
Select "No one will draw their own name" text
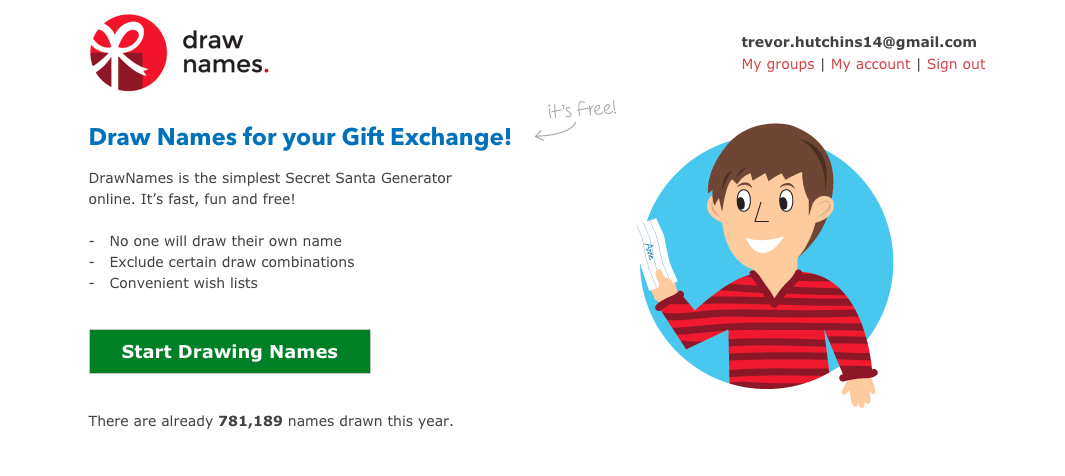[225, 241]
